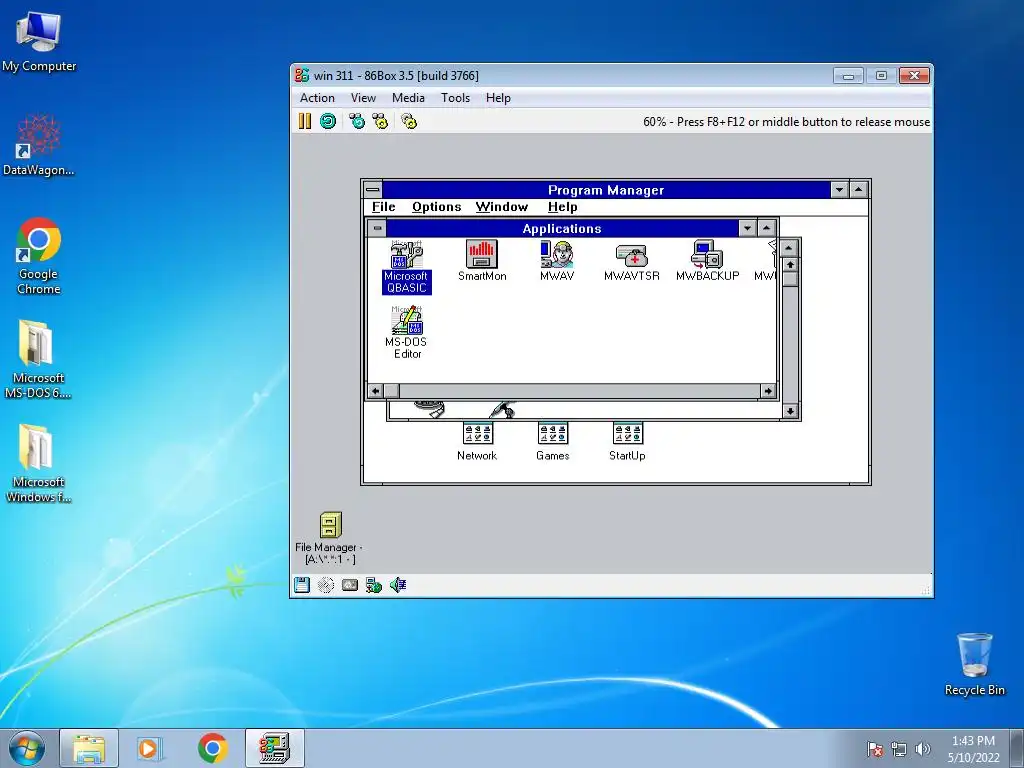
Task: Open Media Player from taskbar
Action: pyautogui.click(x=150, y=748)
